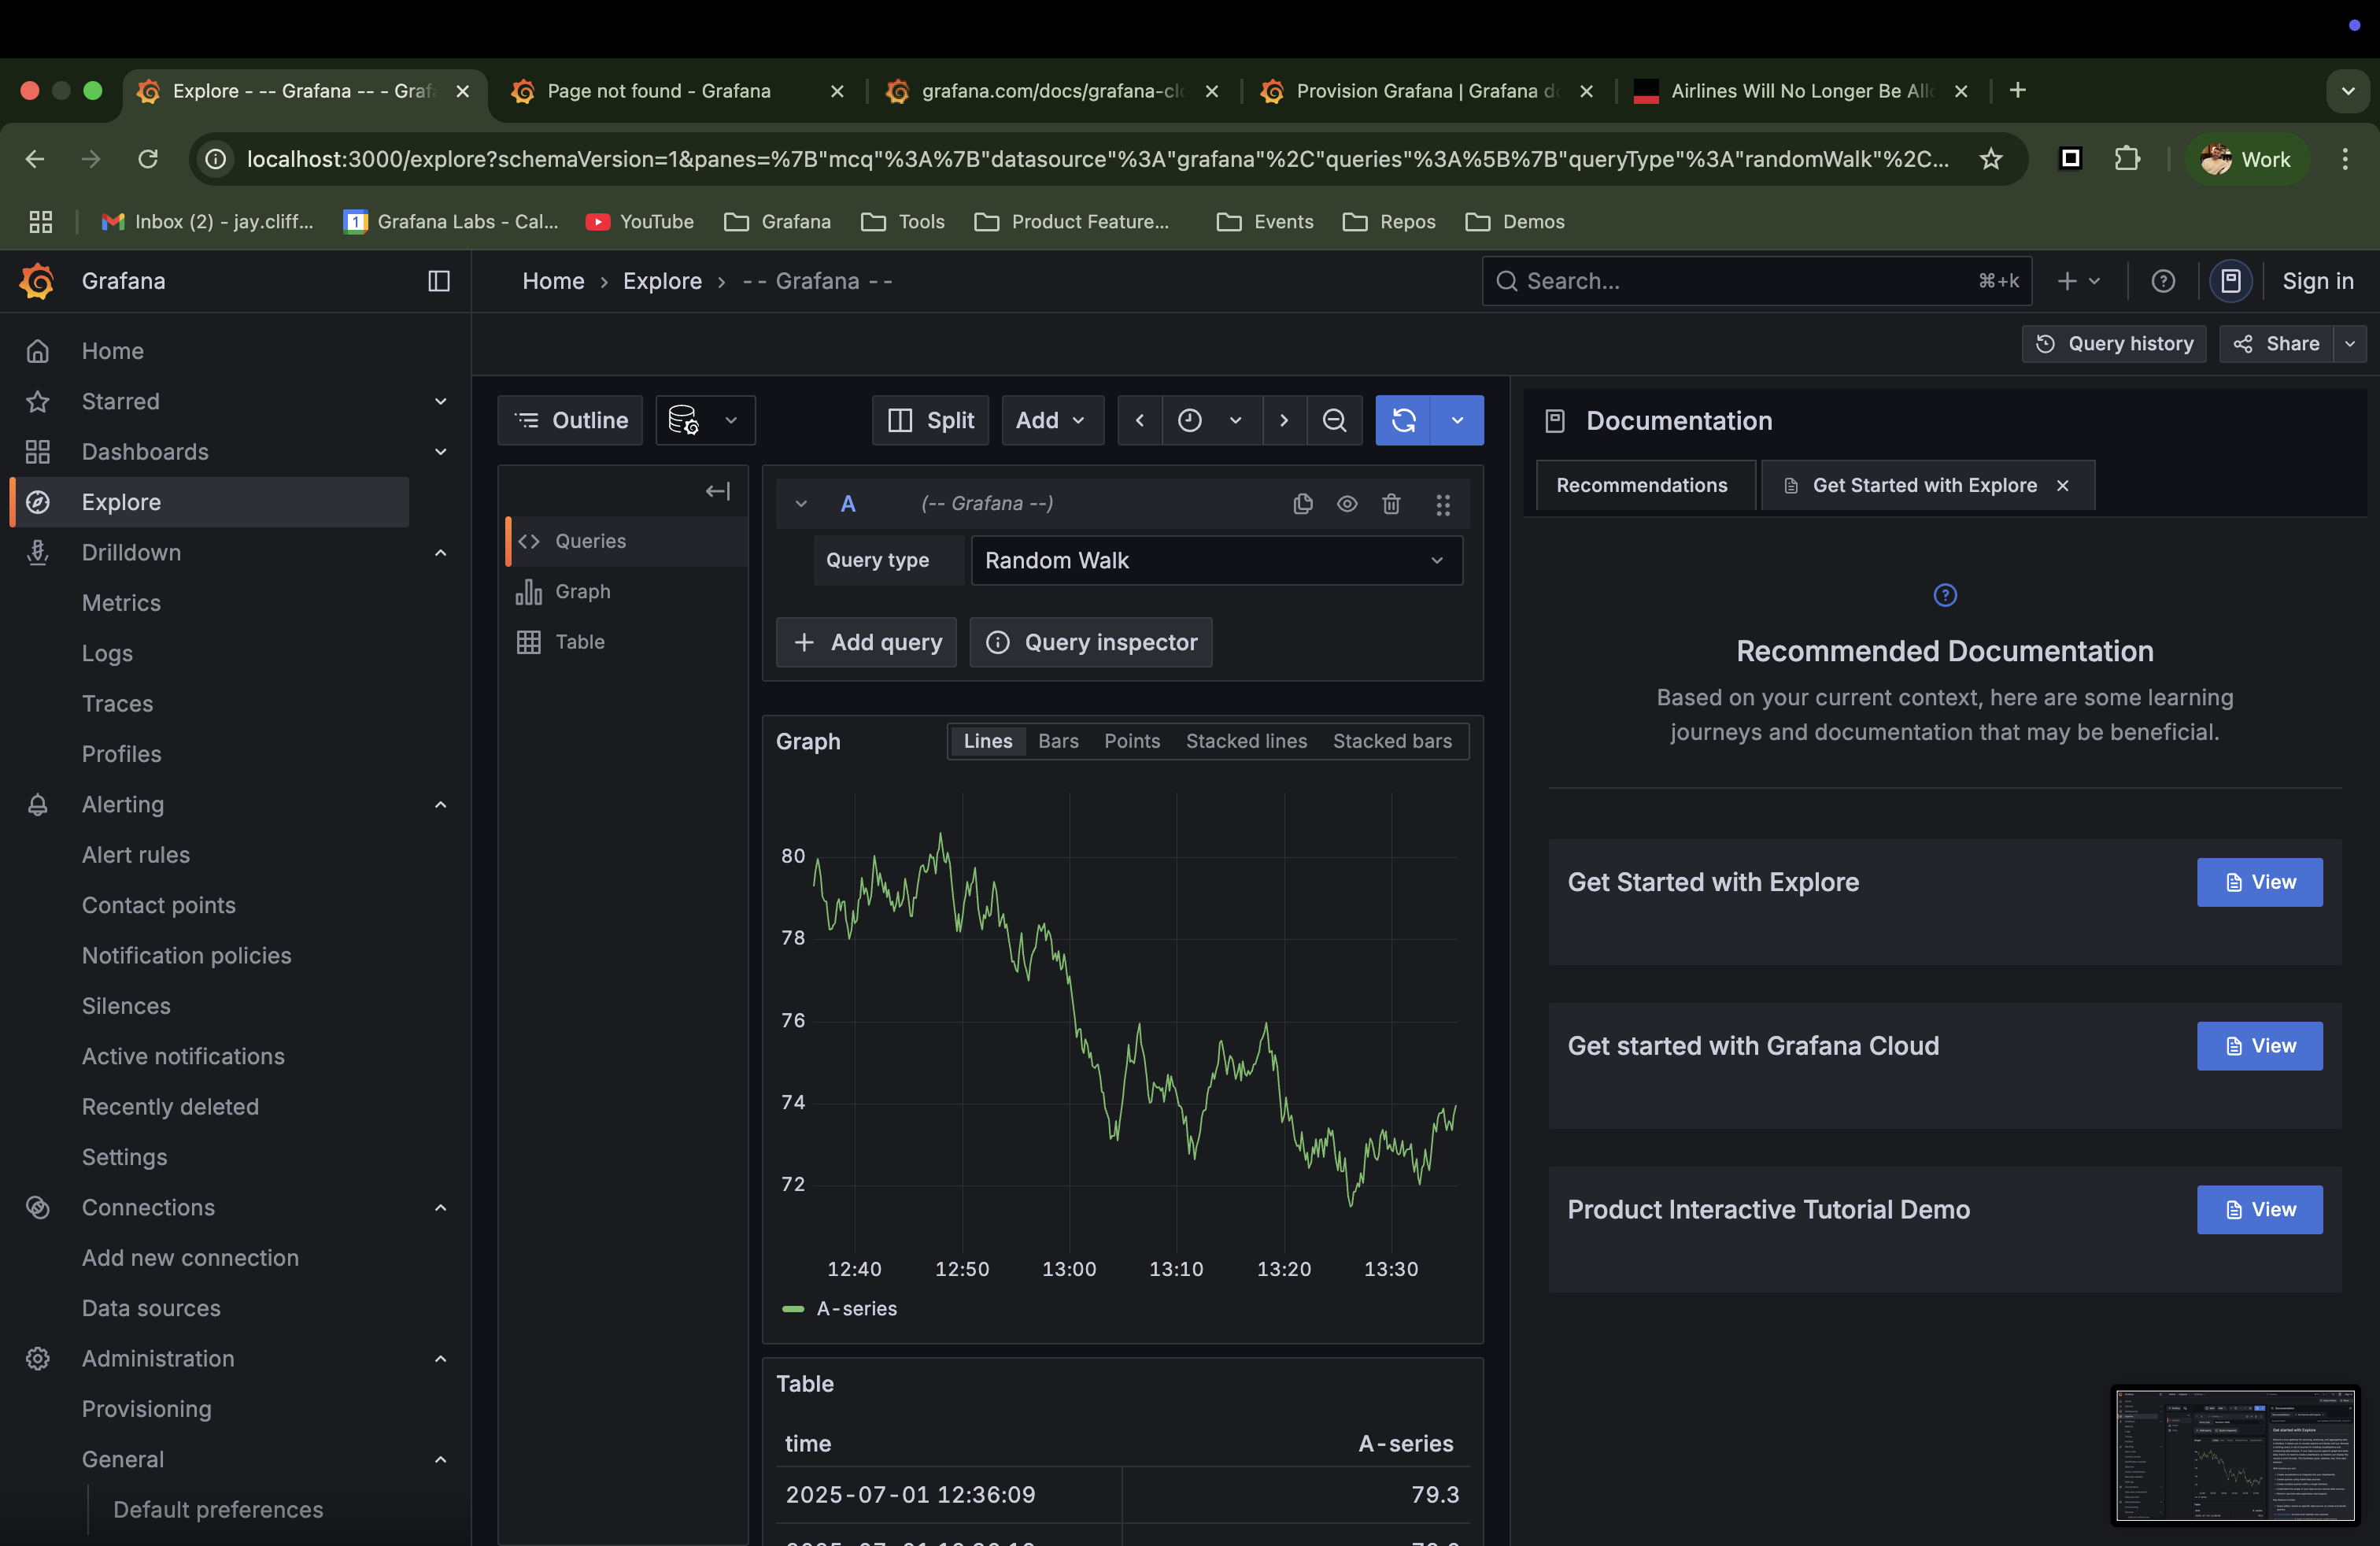Screen dimensions: 2380x1546
Task: Delete query A with trash icon
Action: (1391, 504)
